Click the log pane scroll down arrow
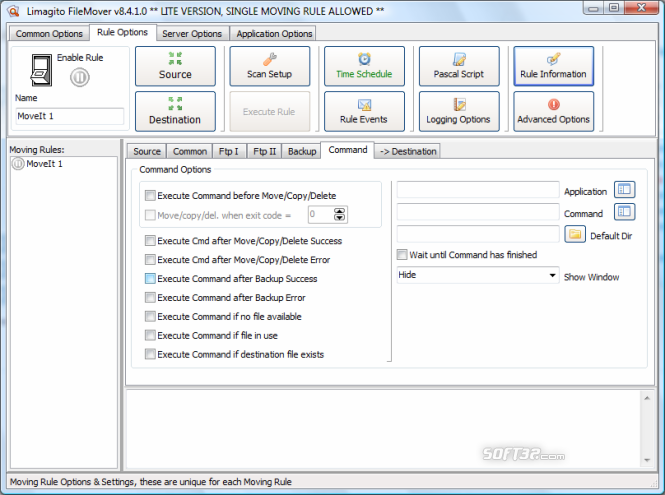The width and height of the screenshot is (665, 495). [x=647, y=460]
